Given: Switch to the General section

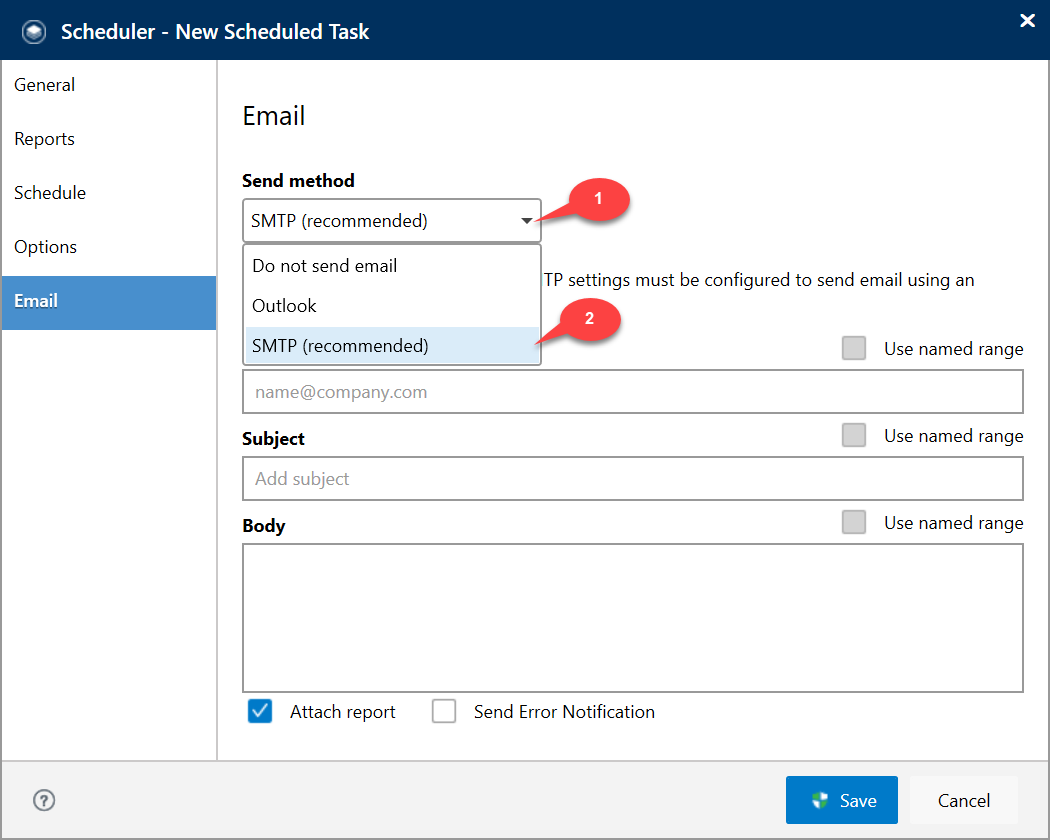Looking at the screenshot, I should click(x=44, y=85).
